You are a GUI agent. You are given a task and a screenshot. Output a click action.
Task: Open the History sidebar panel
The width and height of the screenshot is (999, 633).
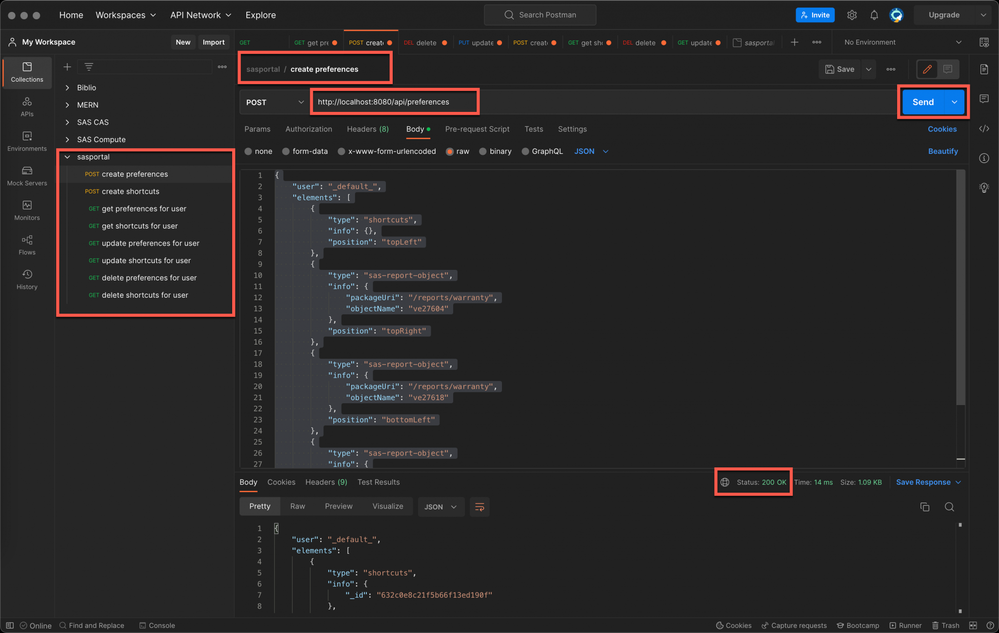[x=27, y=279]
